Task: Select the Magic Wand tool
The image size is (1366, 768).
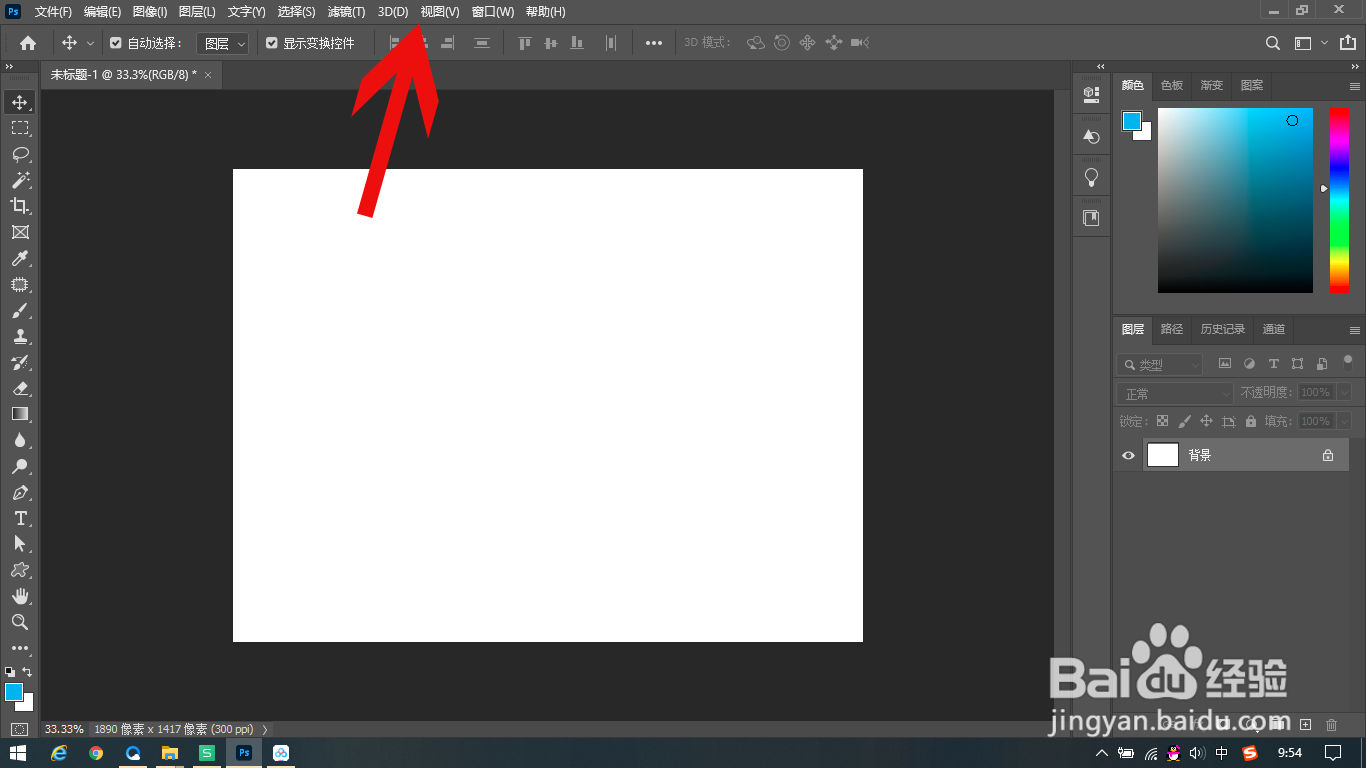Action: 20,180
